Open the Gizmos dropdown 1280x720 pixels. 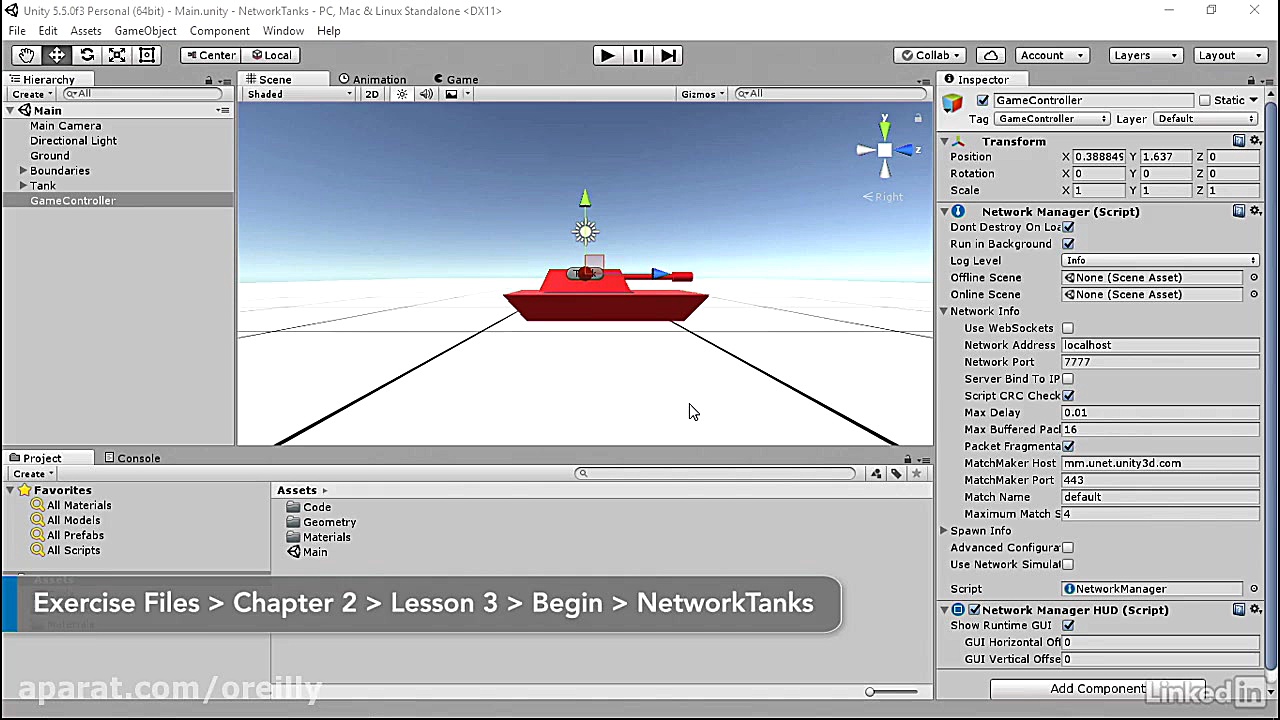702,94
